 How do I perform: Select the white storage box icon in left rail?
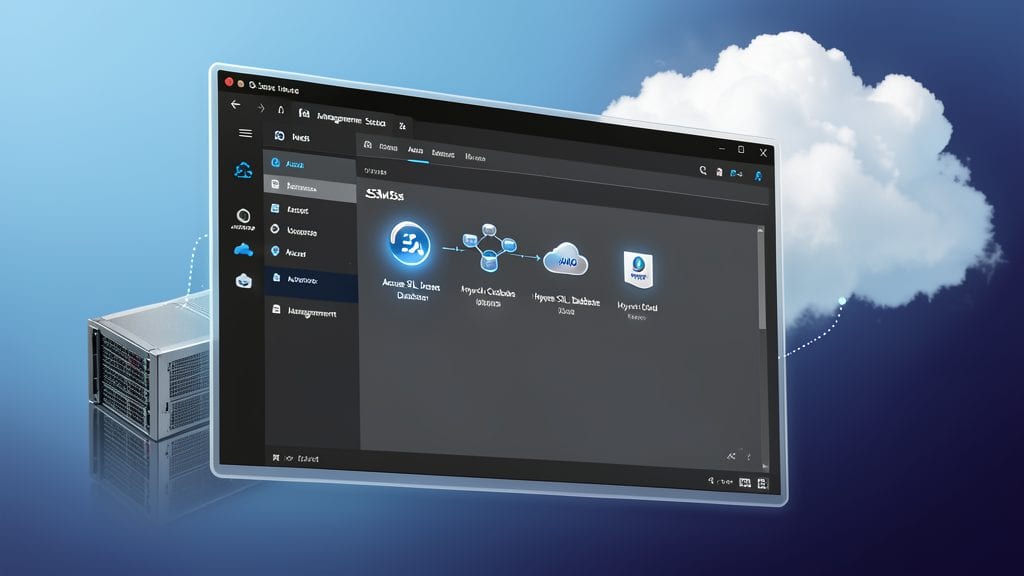(244, 281)
